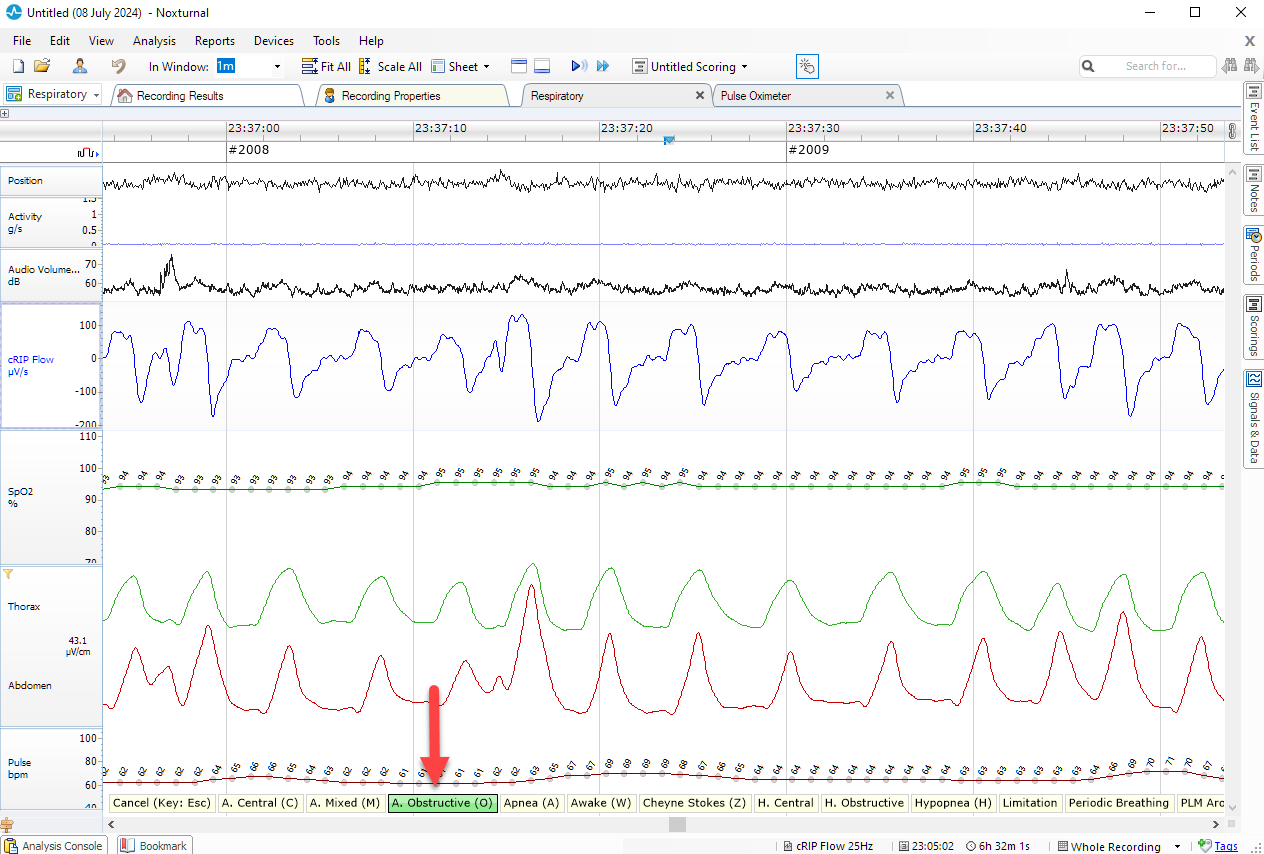Open the Event List side panel
The image size is (1264, 854).
1253,117
